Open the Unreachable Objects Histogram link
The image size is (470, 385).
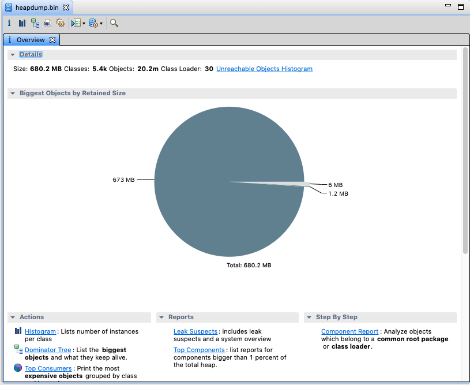pyautogui.click(x=264, y=69)
